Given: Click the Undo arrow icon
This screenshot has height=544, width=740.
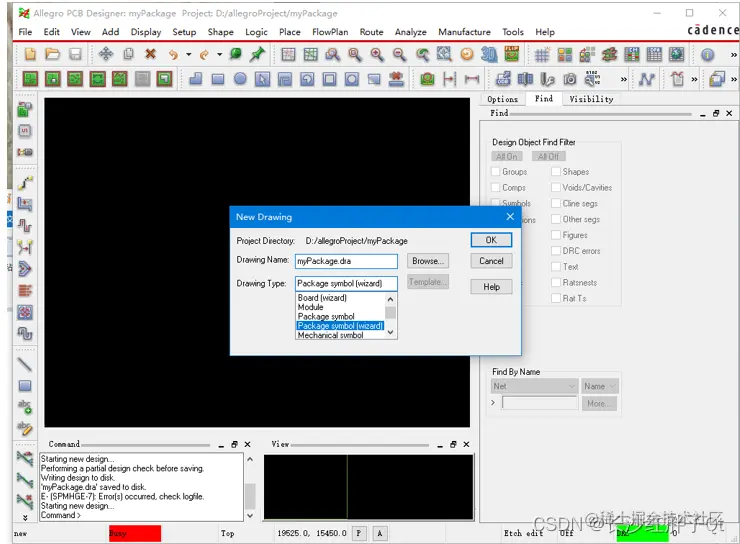Looking at the screenshot, I should pos(173,54).
